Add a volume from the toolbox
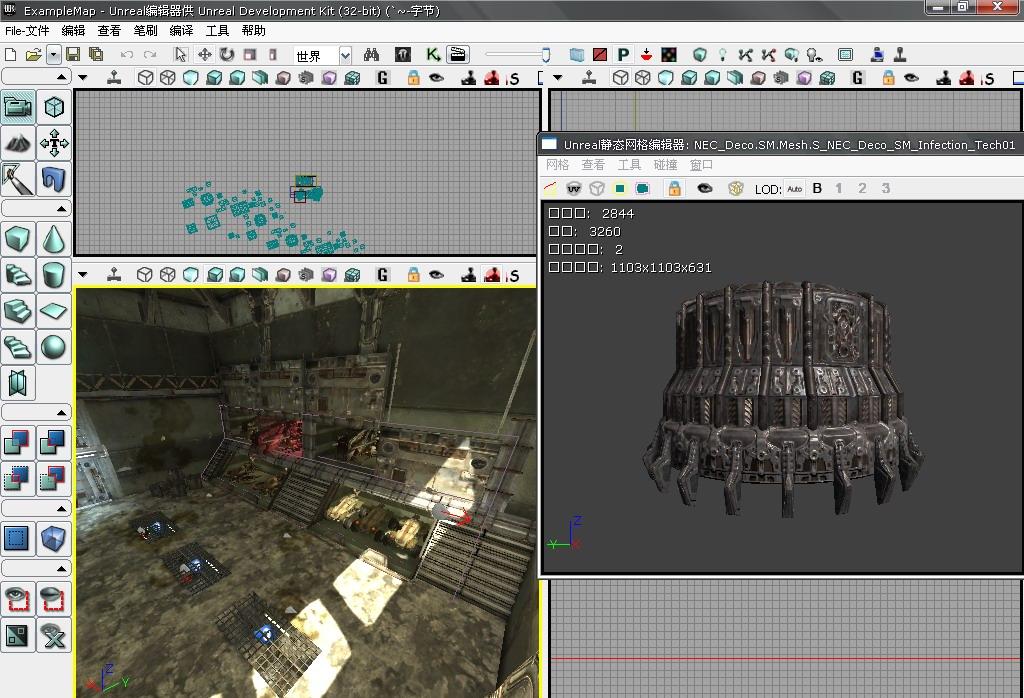The image size is (1024, 698). (54, 539)
